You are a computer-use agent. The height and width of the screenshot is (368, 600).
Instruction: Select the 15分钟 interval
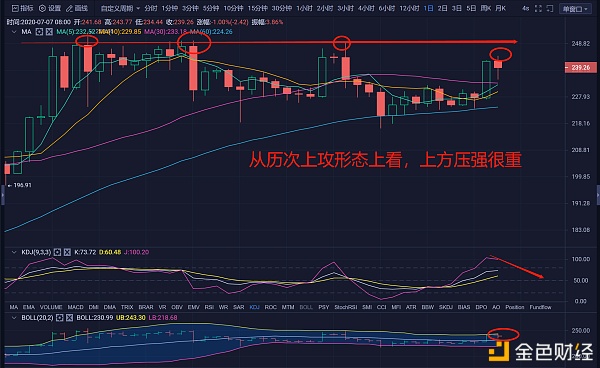258,8
